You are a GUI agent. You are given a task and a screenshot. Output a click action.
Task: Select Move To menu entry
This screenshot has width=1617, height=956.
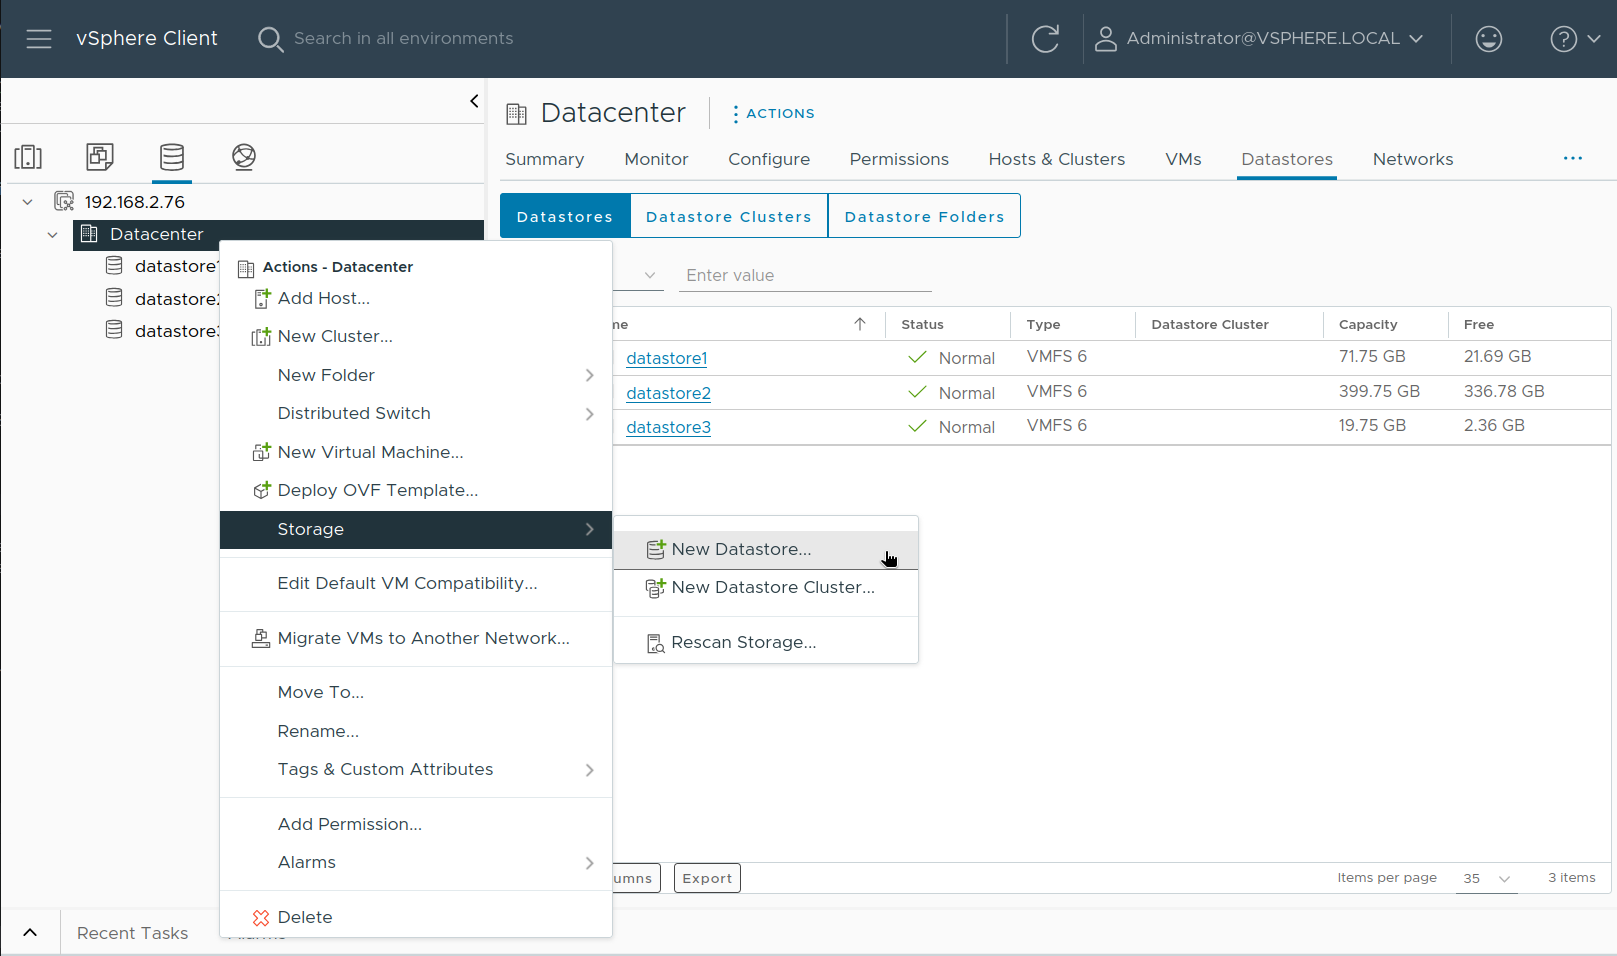click(x=416, y=693)
